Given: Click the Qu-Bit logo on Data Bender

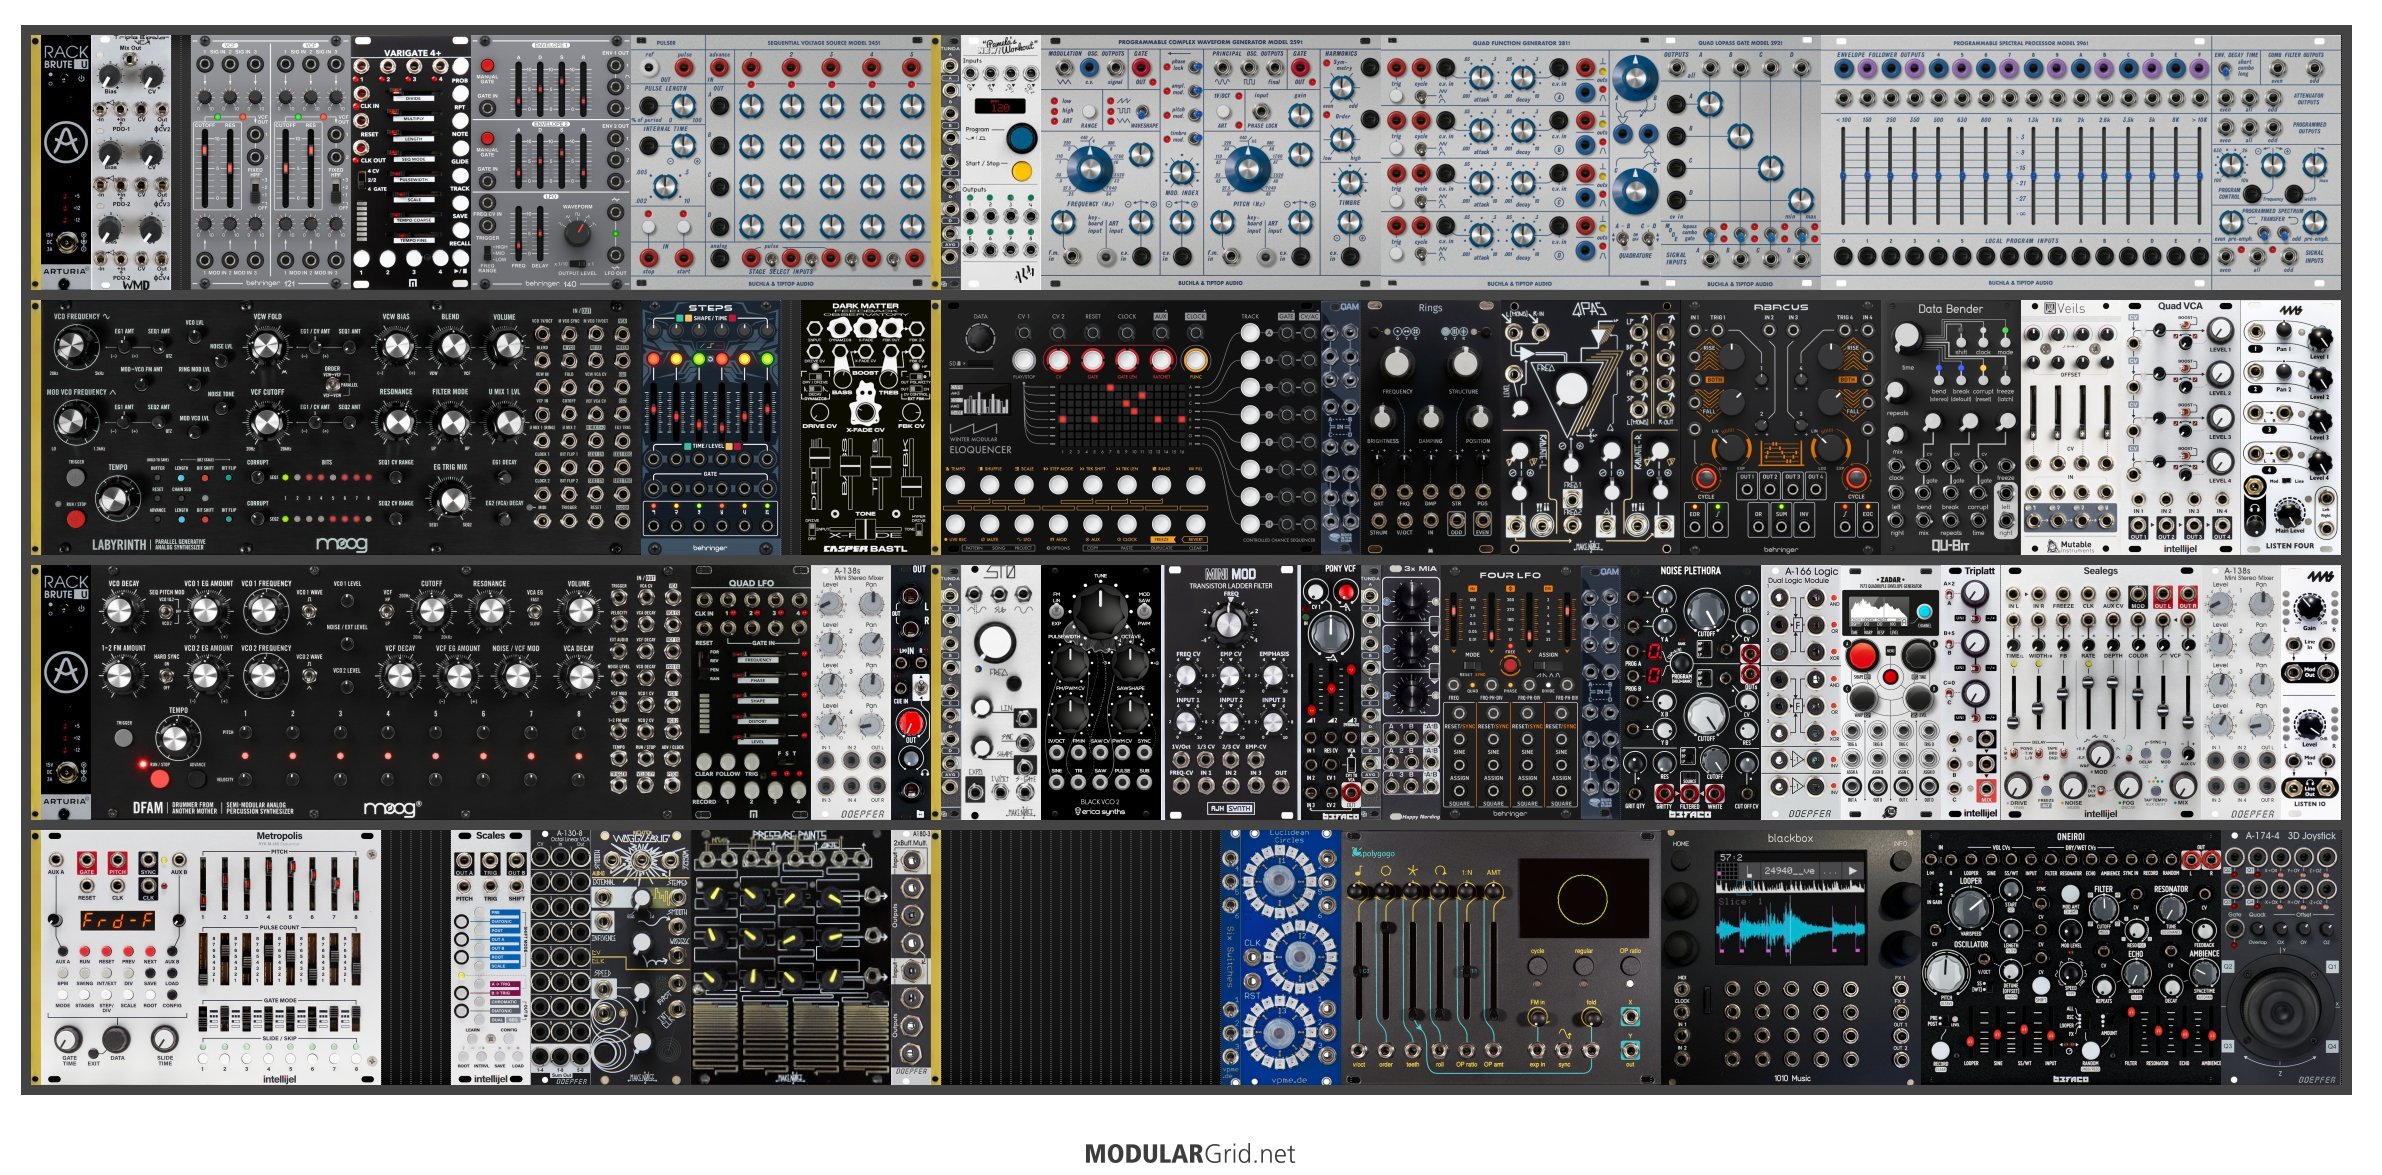Looking at the screenshot, I should tap(1950, 546).
